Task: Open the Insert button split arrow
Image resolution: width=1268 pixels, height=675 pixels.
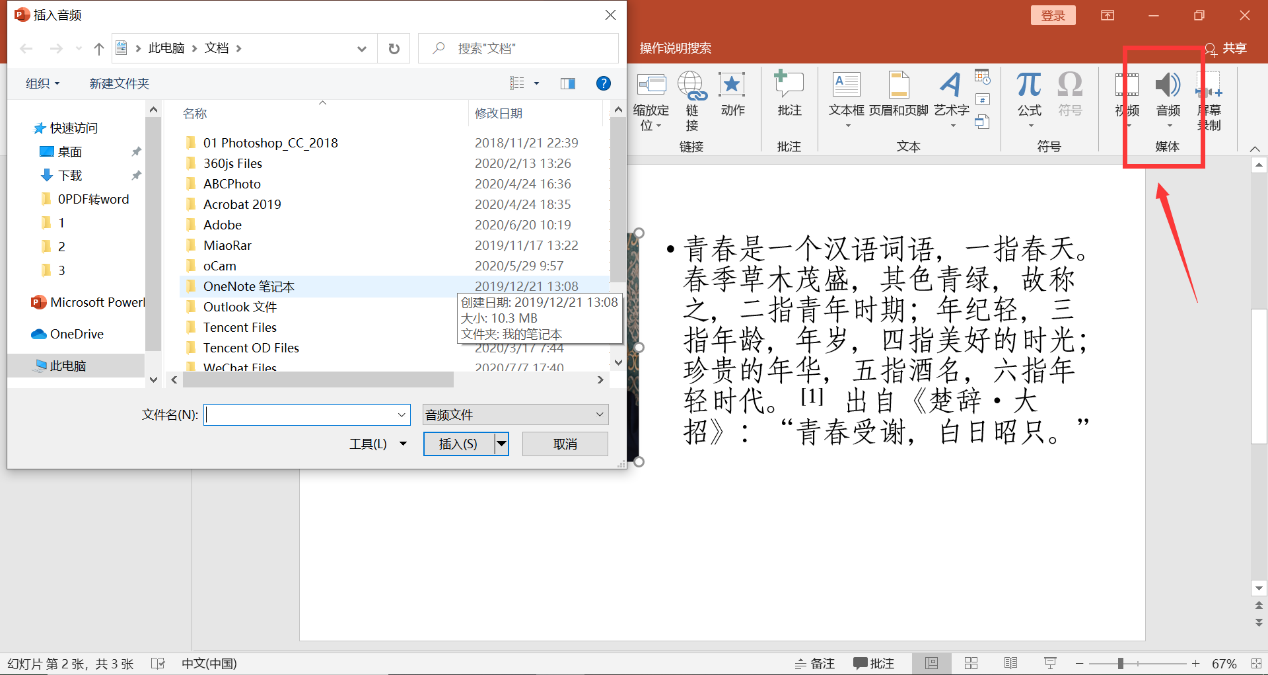Action: coord(502,444)
